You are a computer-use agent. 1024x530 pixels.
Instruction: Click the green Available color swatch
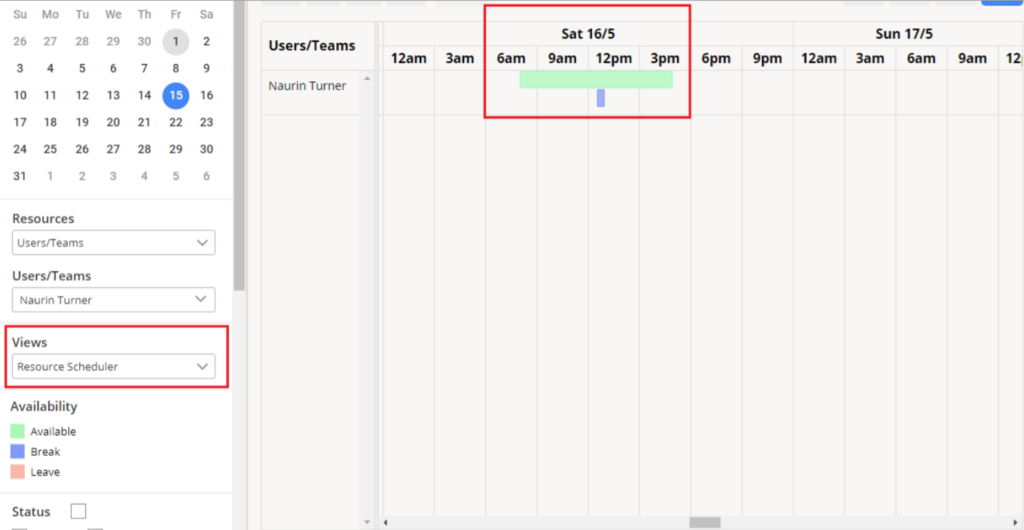pyautogui.click(x=19, y=432)
